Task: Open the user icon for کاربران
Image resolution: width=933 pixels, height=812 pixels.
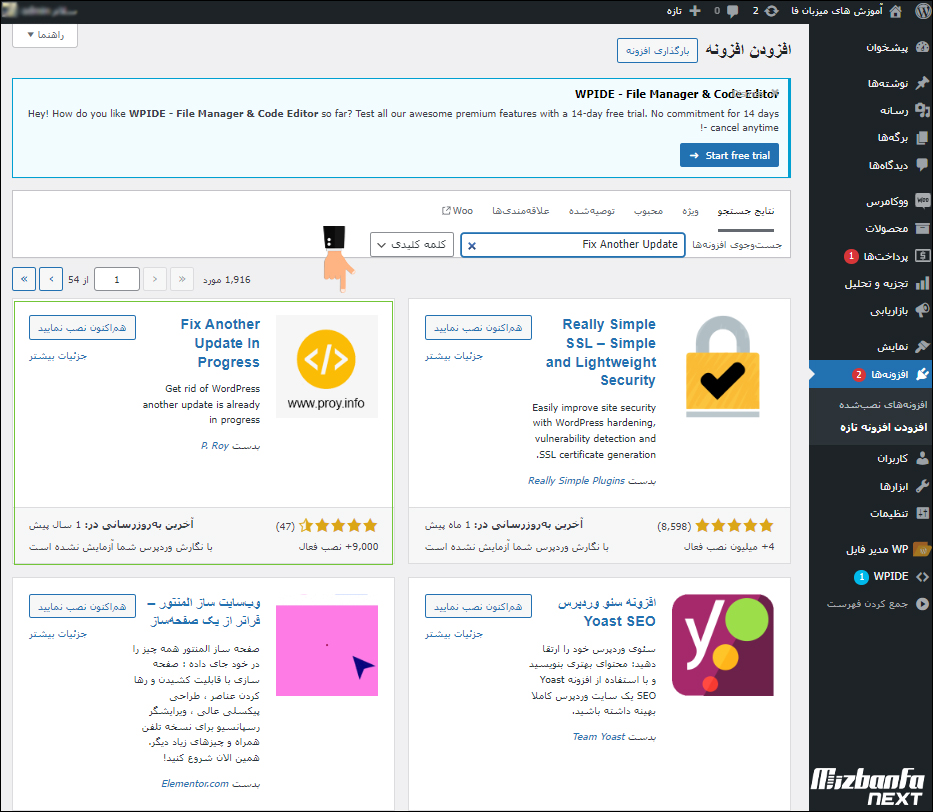Action: coord(922,458)
